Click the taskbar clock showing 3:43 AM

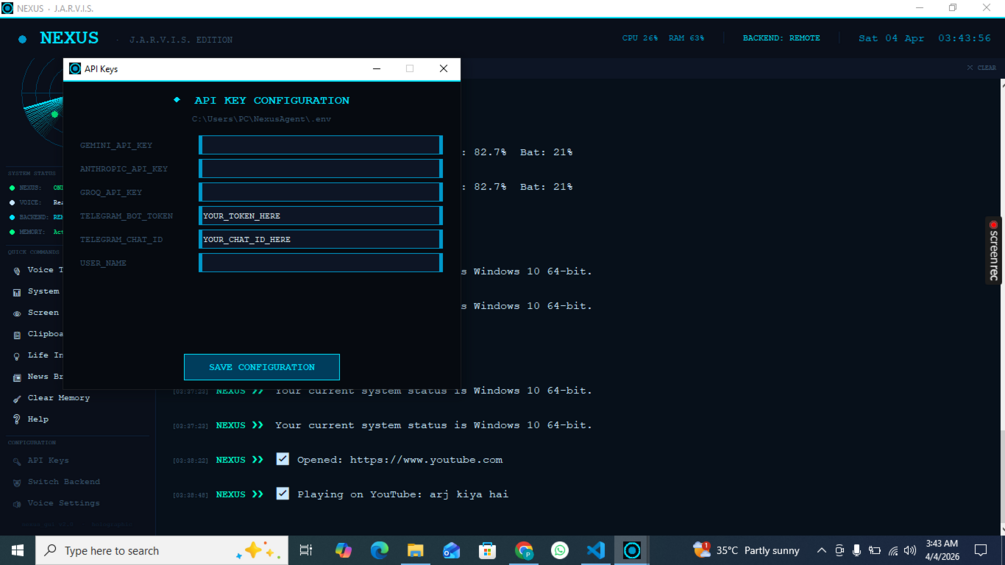[x=942, y=550]
